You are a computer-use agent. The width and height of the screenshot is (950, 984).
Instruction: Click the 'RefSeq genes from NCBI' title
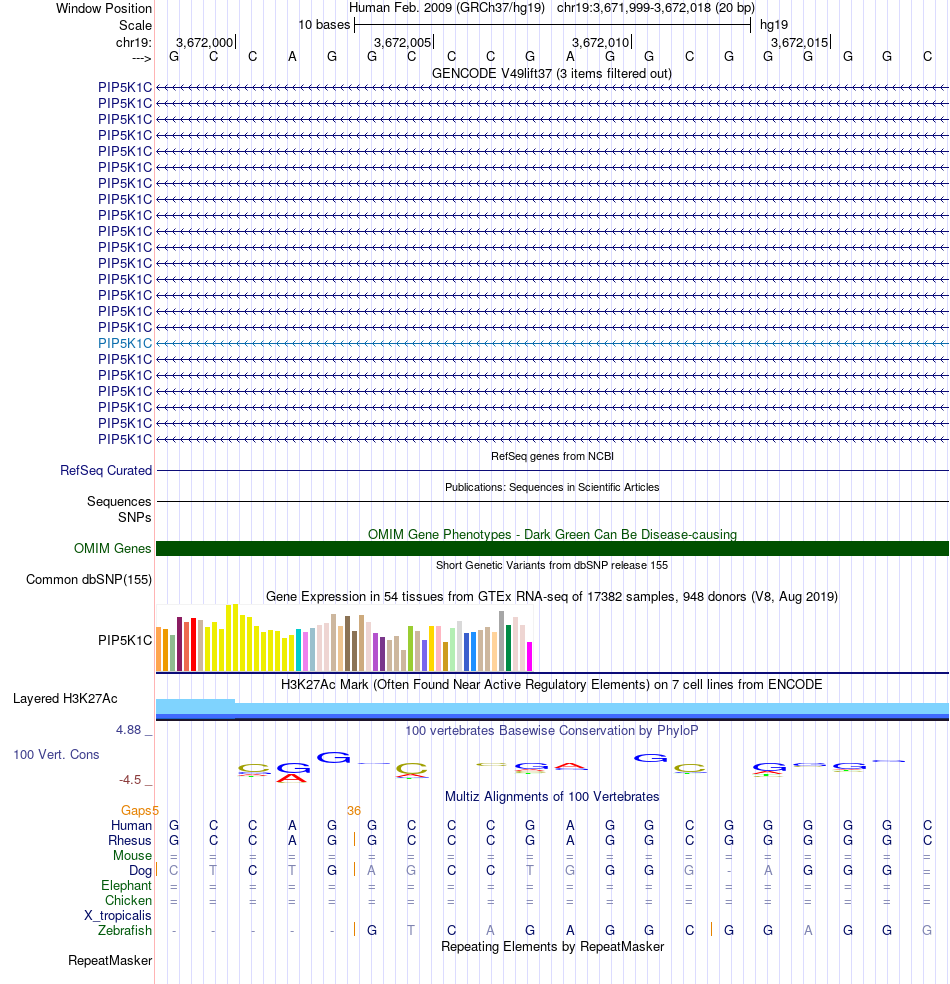(552, 456)
